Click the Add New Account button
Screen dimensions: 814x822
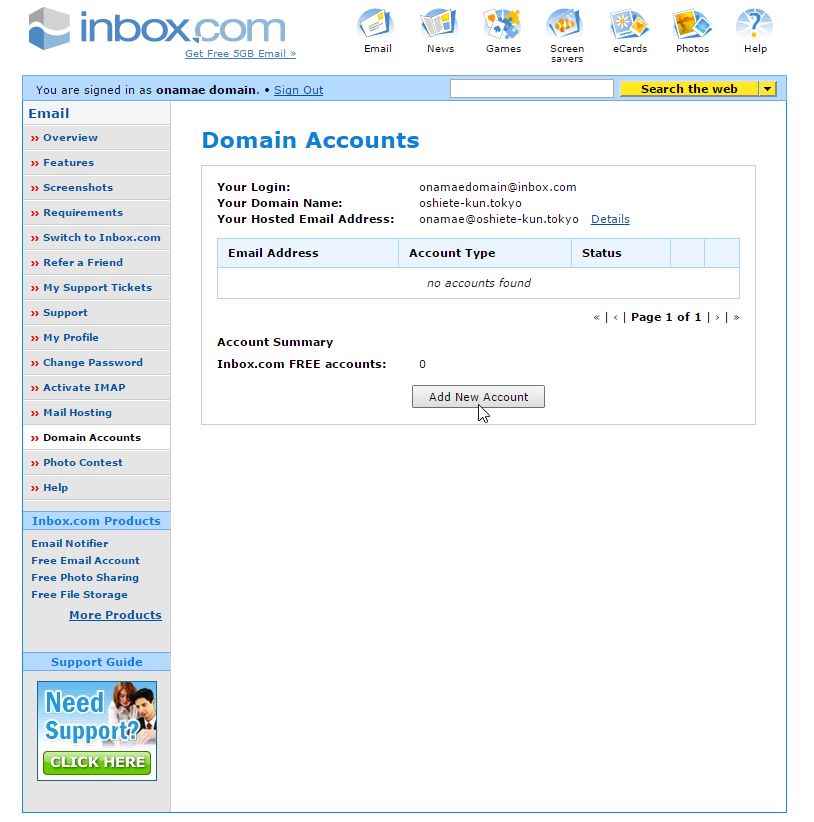[478, 397]
